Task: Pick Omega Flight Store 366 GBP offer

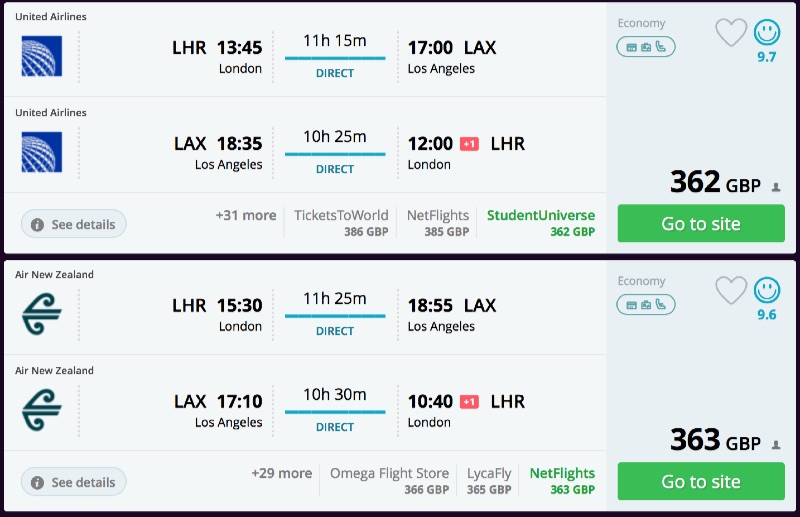Action: point(390,480)
